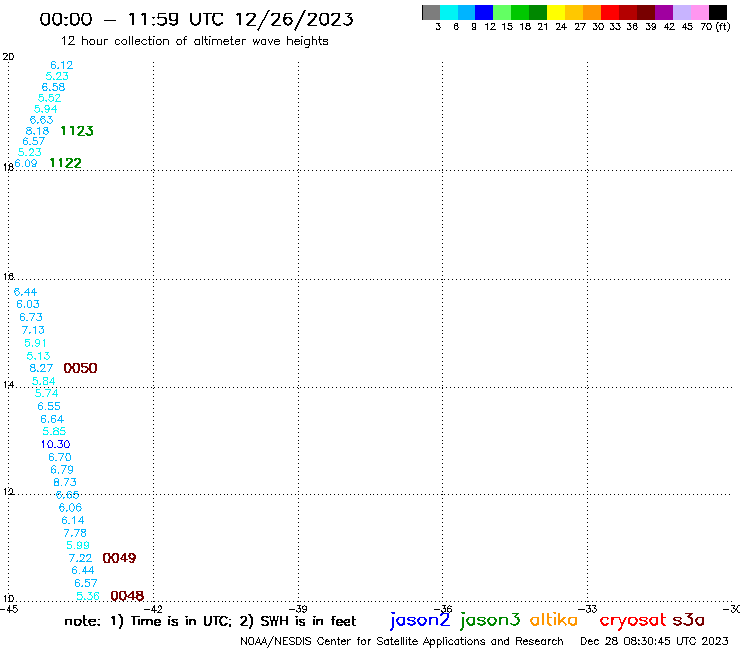Click the 70 (ft) scale label
This screenshot has height=650, width=740.
pyautogui.click(x=715, y=26)
